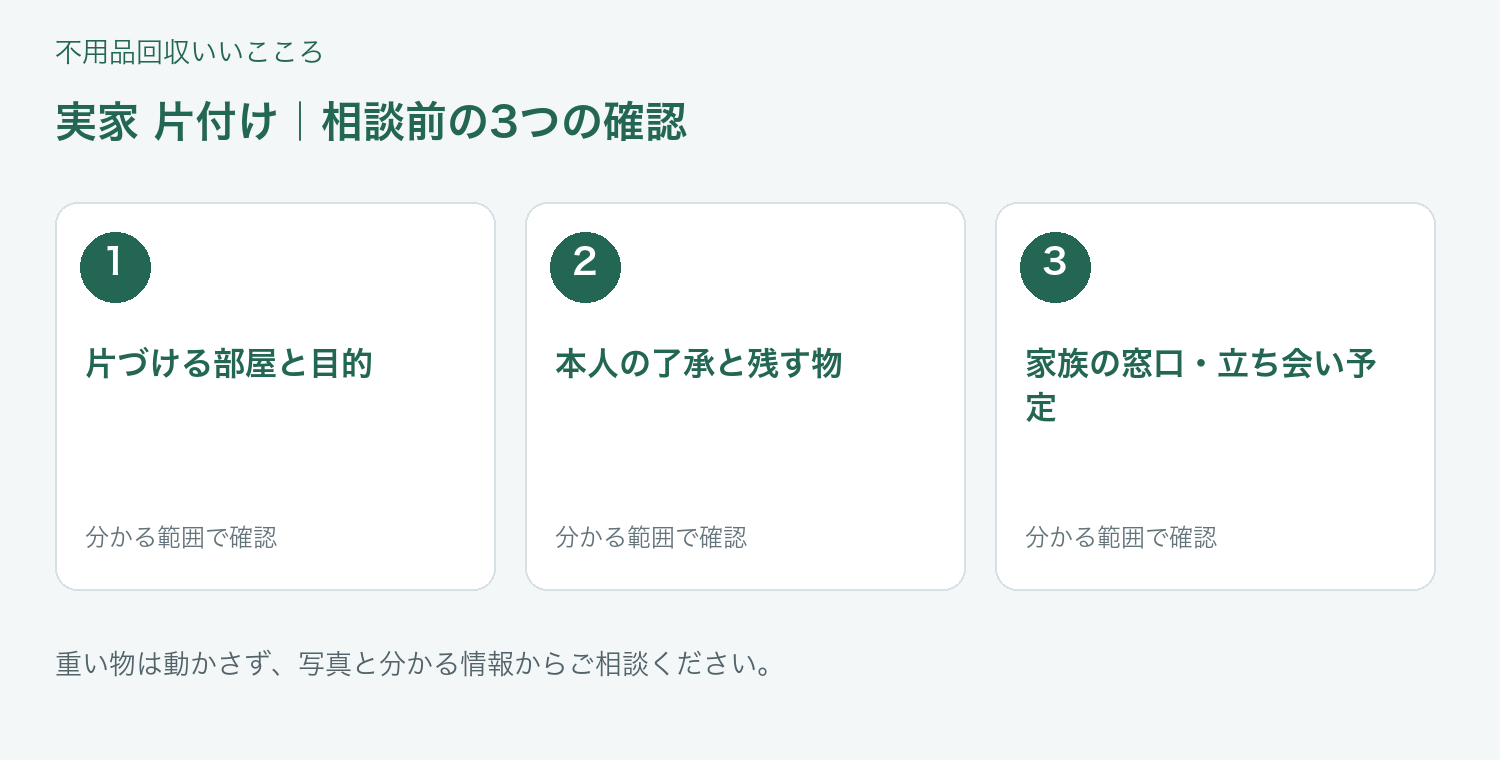This screenshot has height=760, width=1500.
Task: Click the vertical divider in the title
Action: pyautogui.click(x=300, y=123)
